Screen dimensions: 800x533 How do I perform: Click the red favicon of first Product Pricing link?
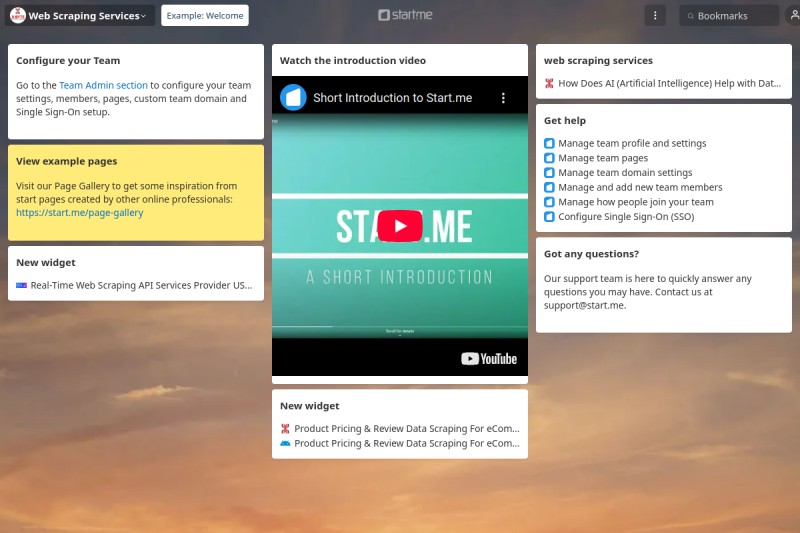(x=285, y=428)
